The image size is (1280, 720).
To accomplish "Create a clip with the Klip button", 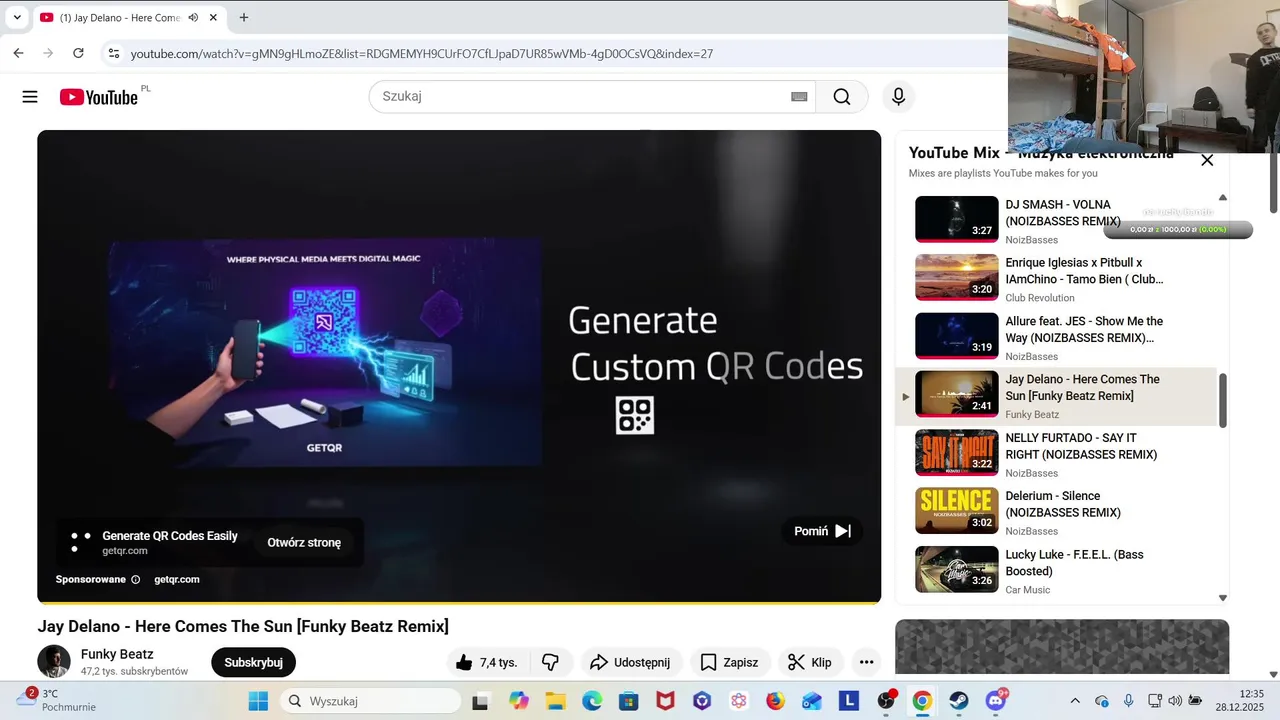I will tap(810, 662).
